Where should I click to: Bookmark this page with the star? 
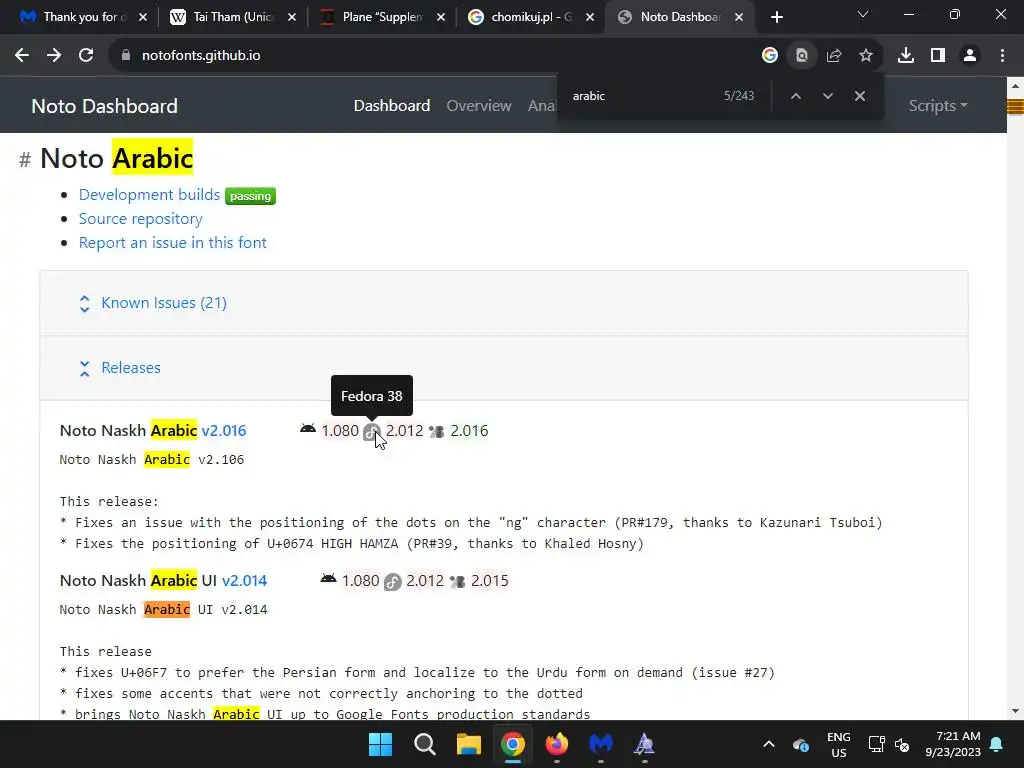[x=865, y=56]
